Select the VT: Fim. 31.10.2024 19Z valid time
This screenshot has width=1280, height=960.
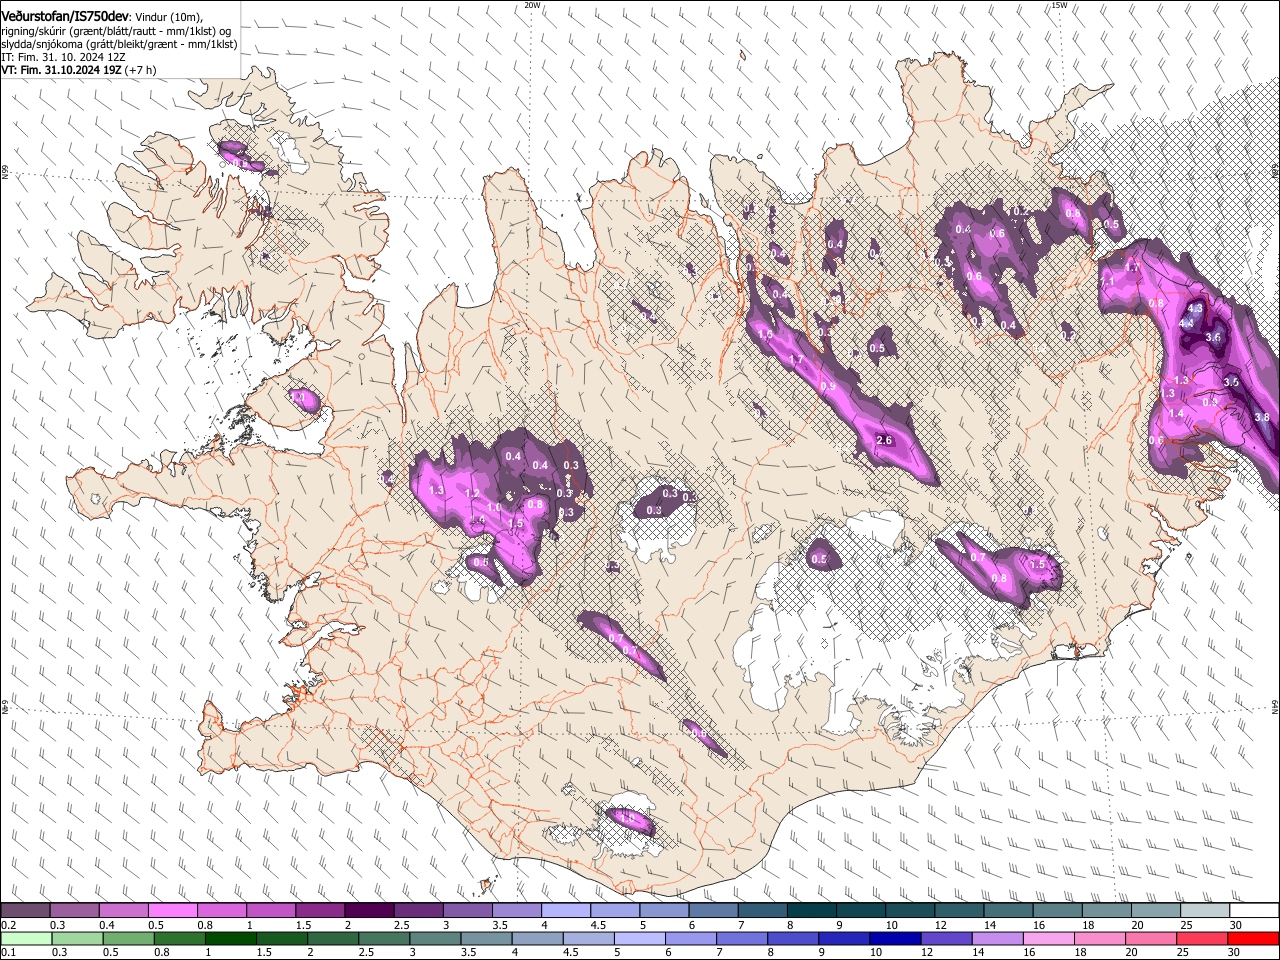[x=60, y=70]
